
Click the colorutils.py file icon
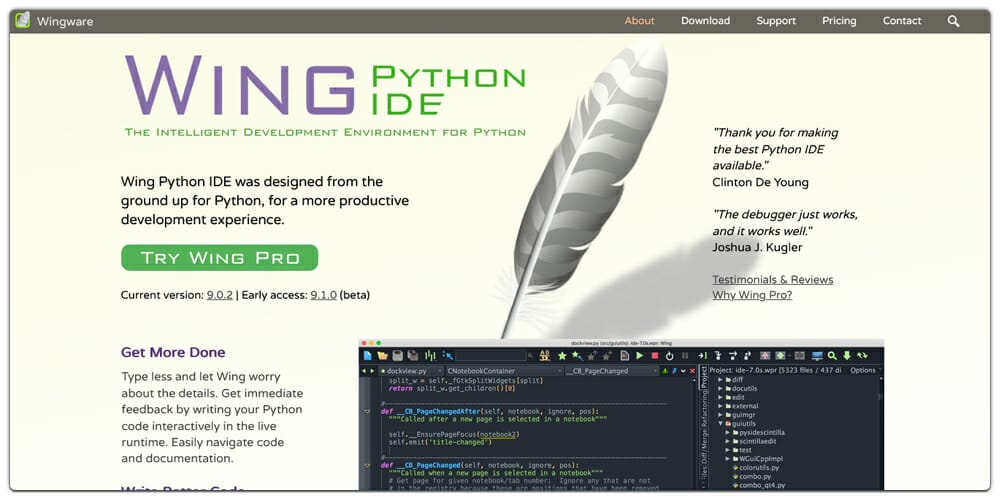pos(735,468)
